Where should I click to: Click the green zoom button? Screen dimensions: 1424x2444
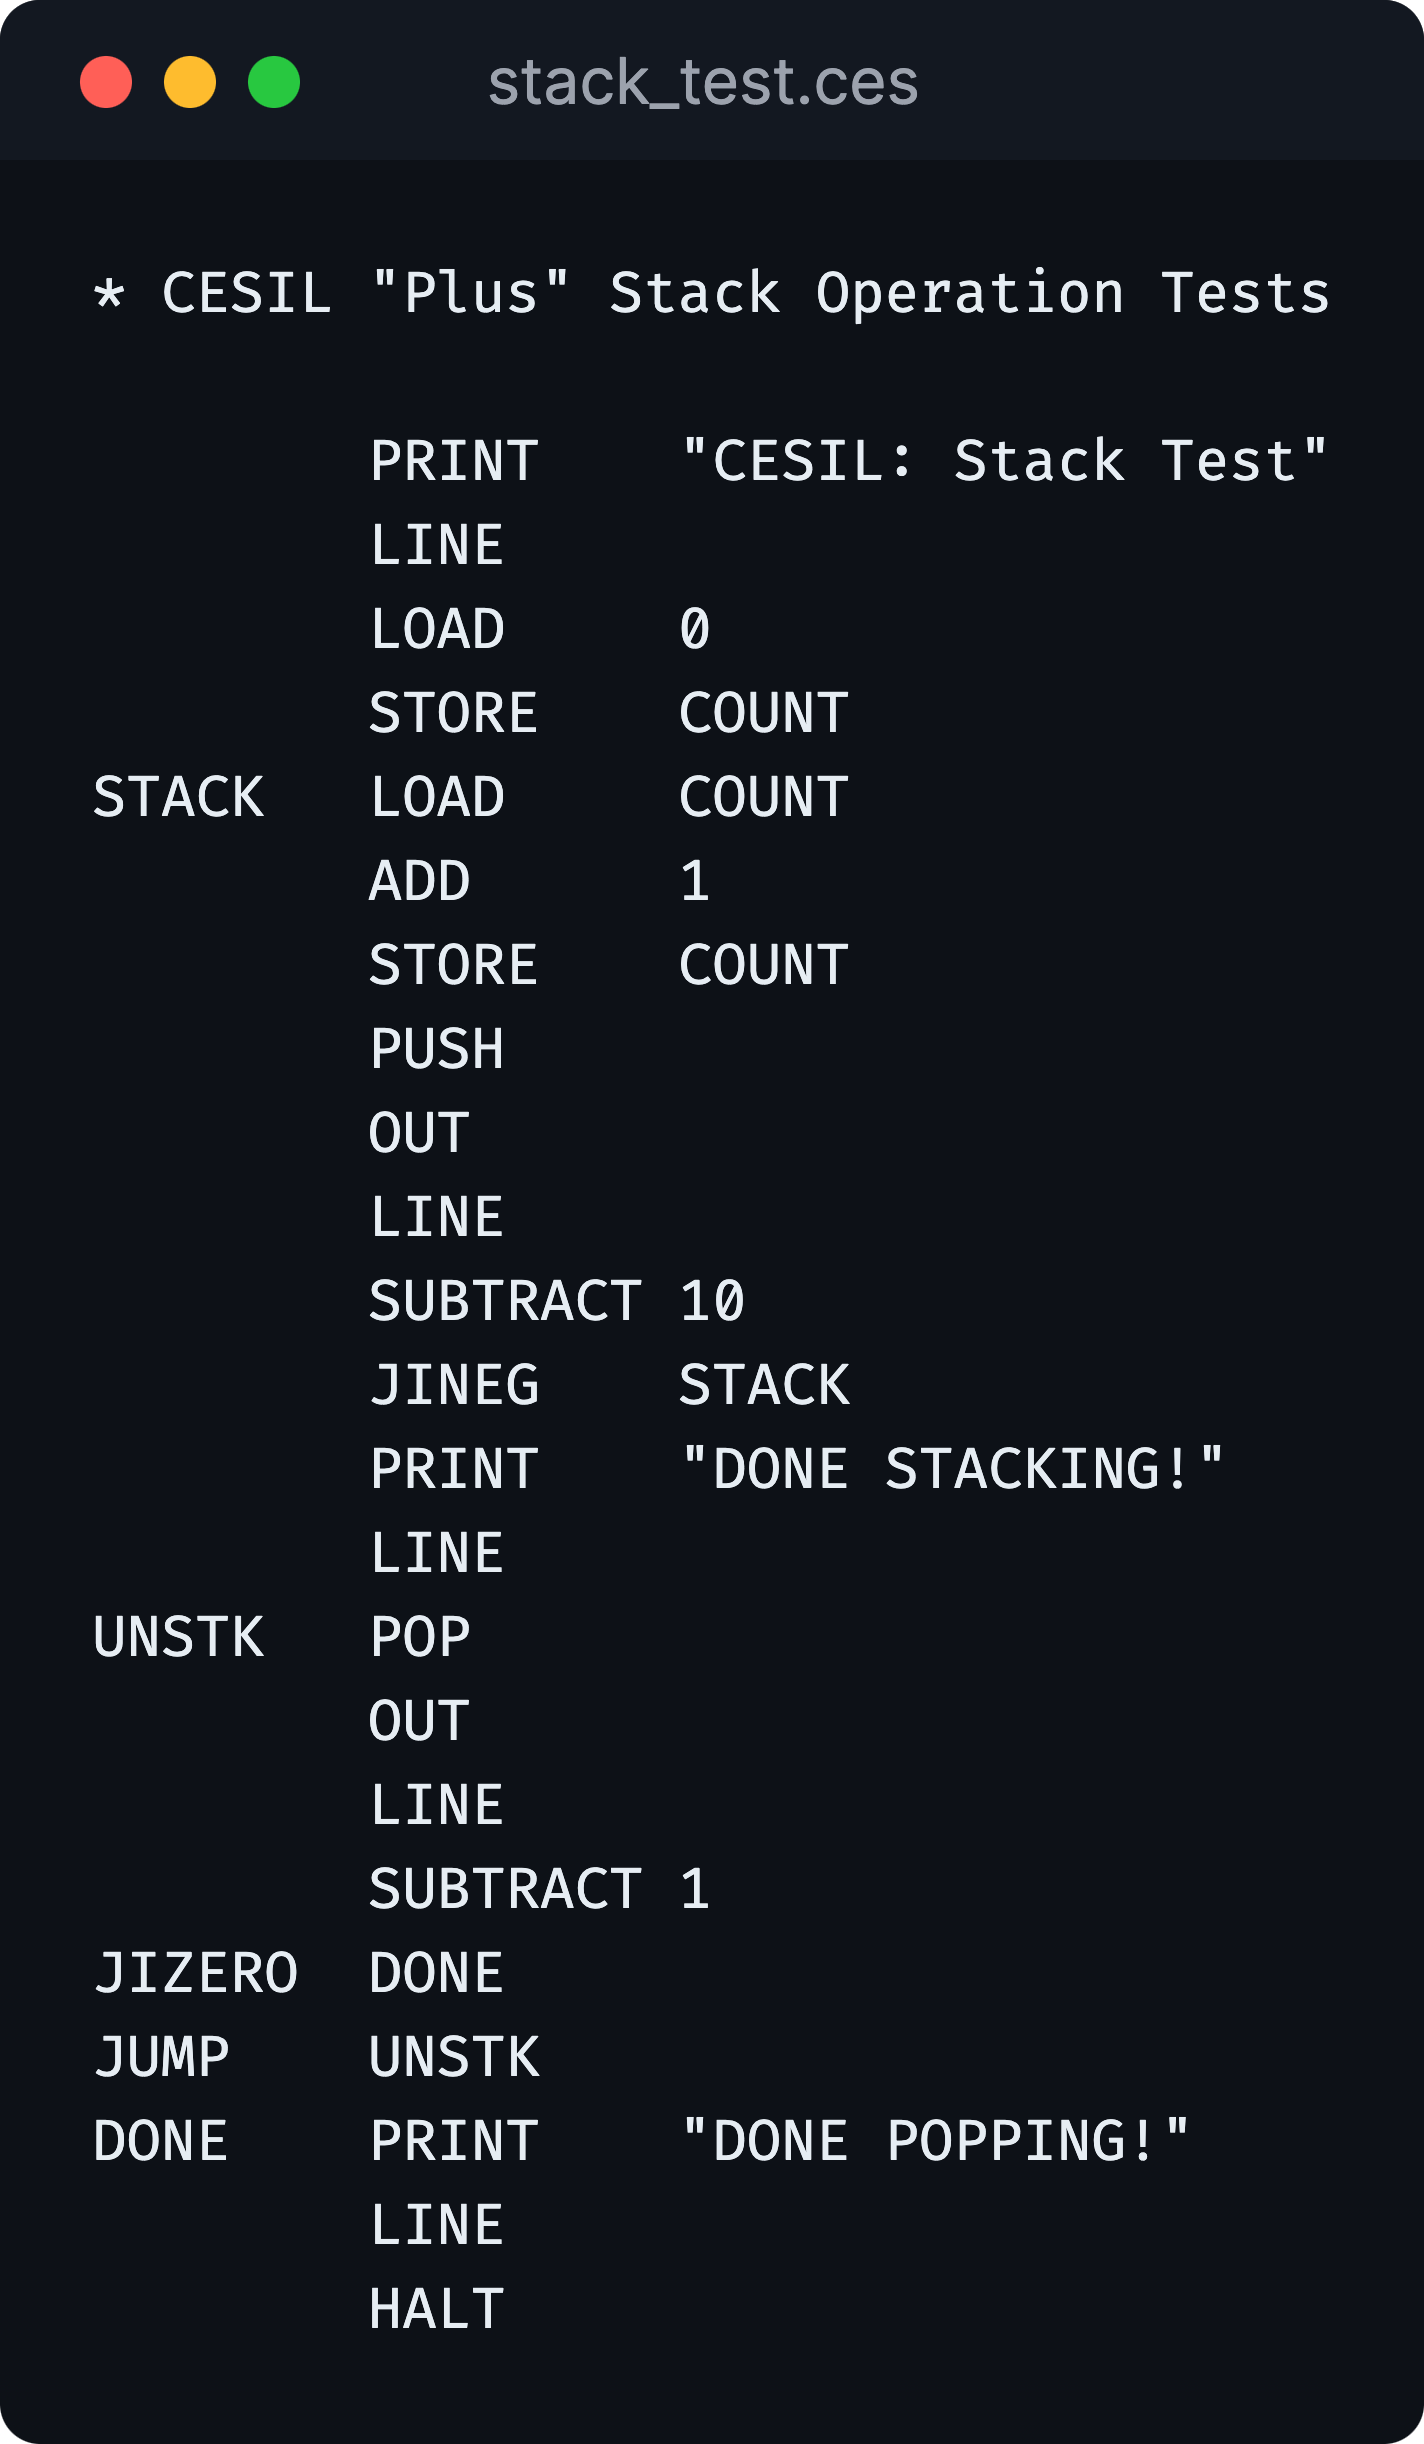coord(272,84)
